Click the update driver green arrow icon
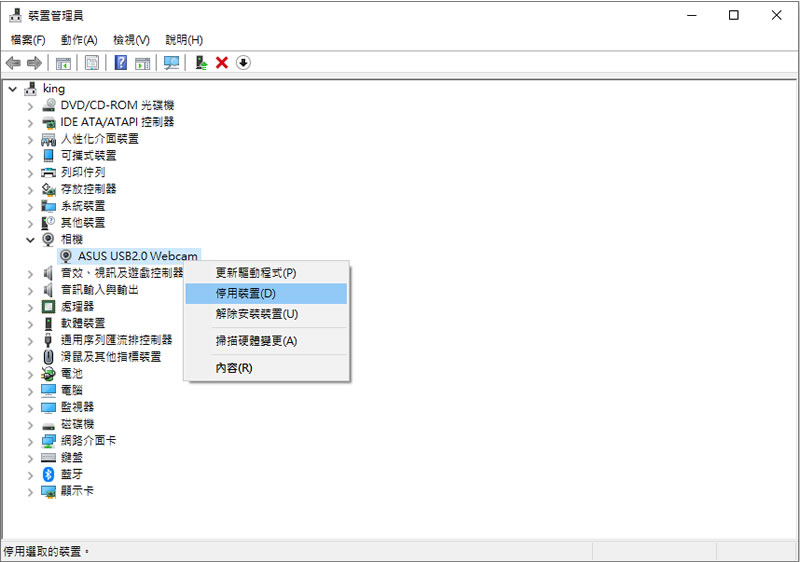This screenshot has width=800, height=562. pyautogui.click(x=201, y=63)
